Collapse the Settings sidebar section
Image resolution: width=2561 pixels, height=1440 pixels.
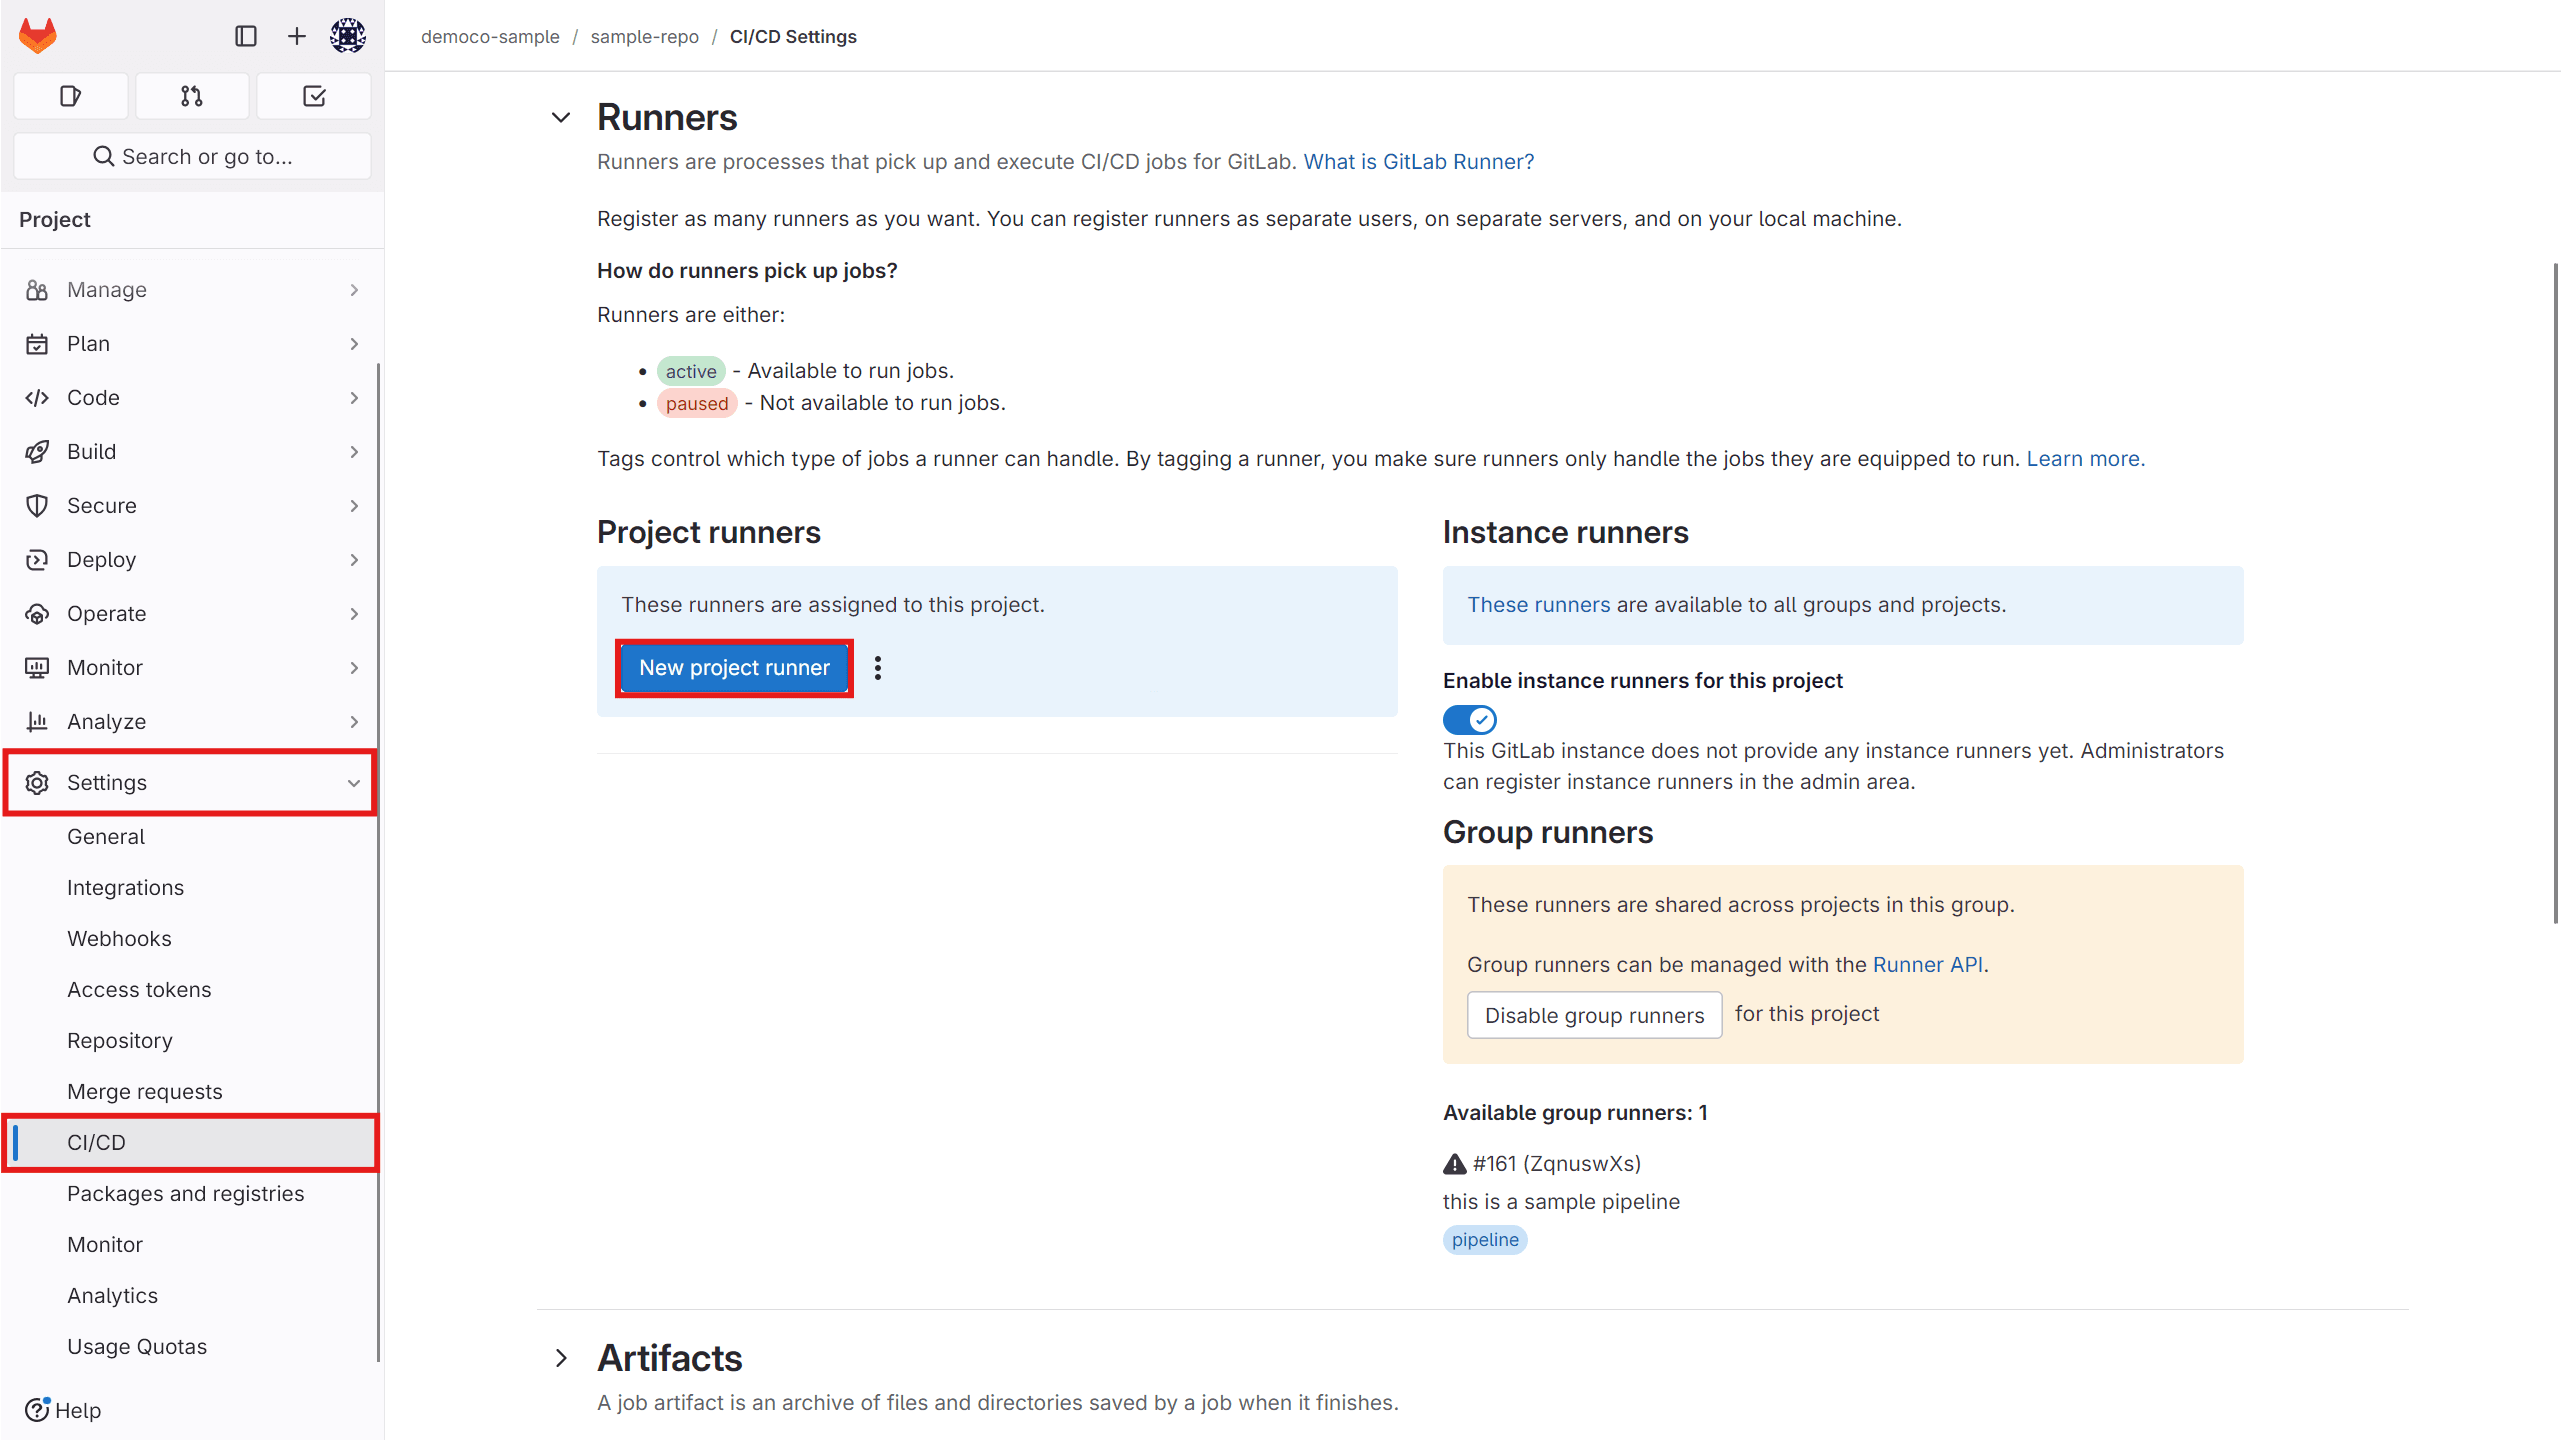(x=192, y=783)
